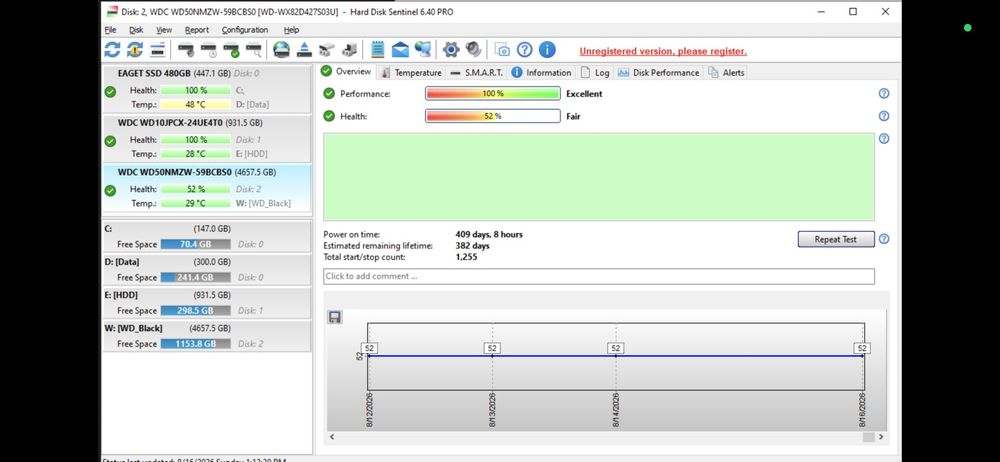The image size is (1000, 462).
Task: Click the camera screenshot toolbar icon
Action: pyautogui.click(x=503, y=50)
